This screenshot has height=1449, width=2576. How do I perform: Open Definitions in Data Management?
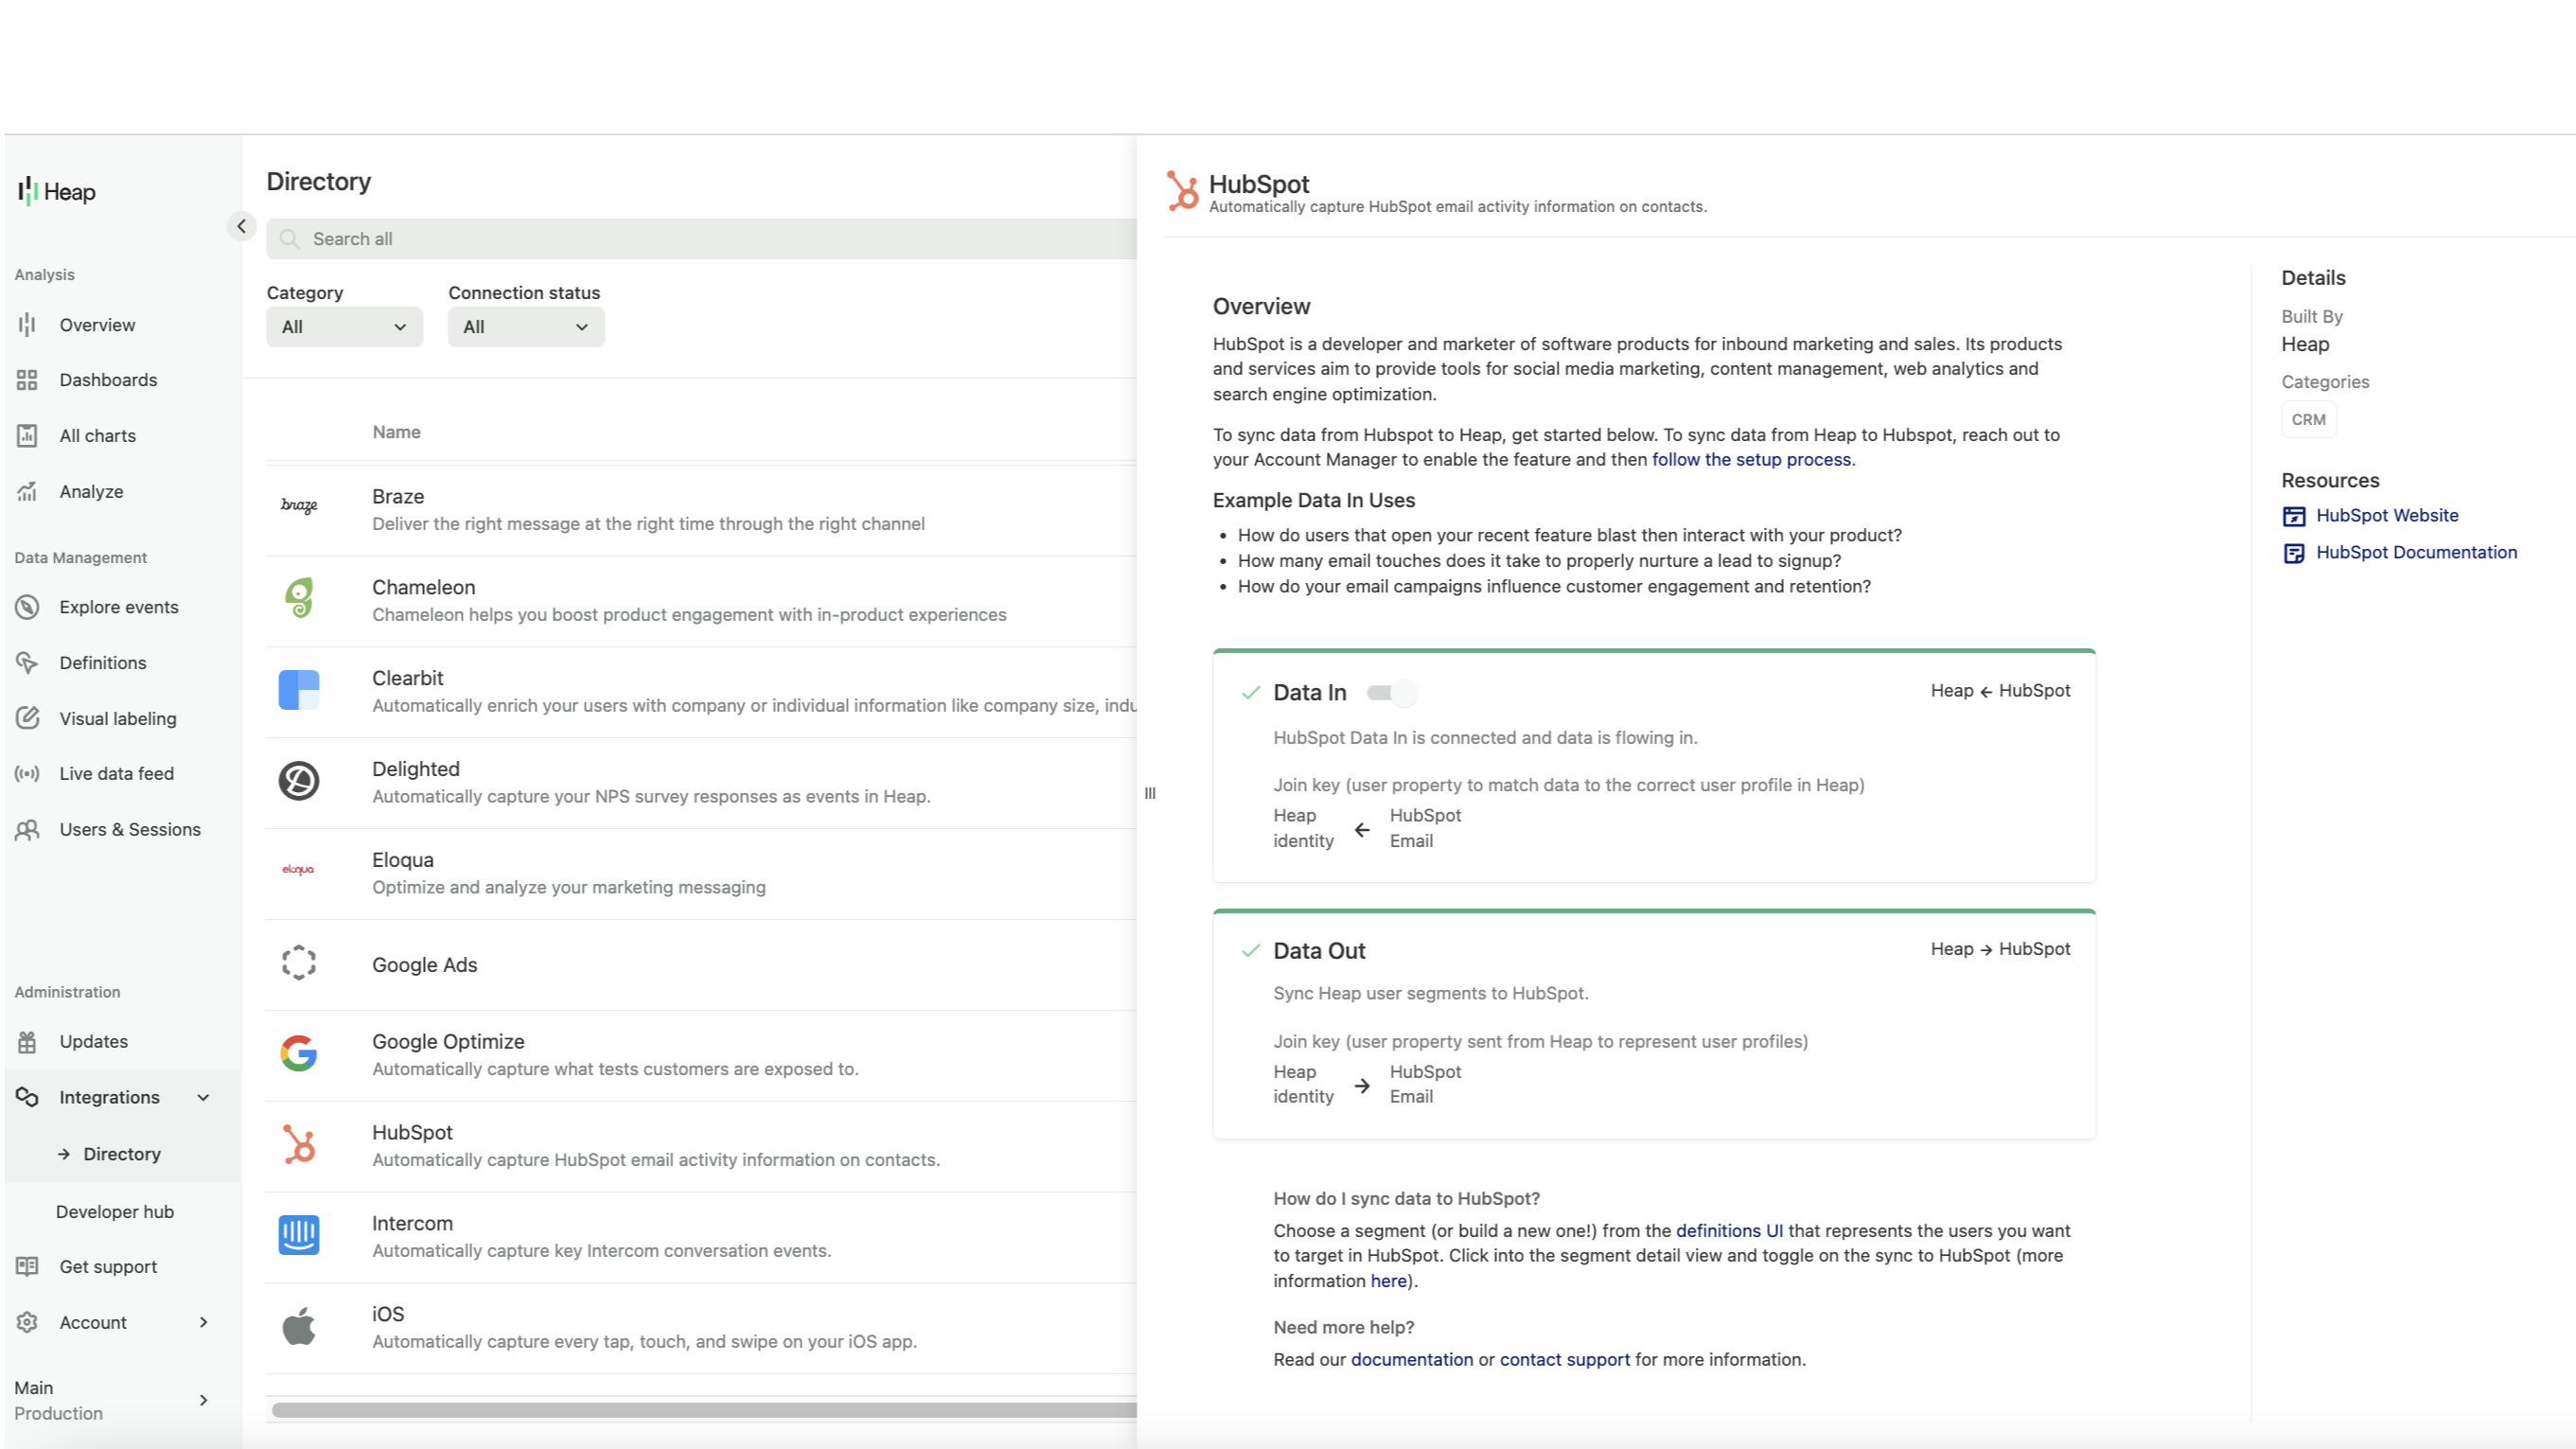[x=103, y=662]
